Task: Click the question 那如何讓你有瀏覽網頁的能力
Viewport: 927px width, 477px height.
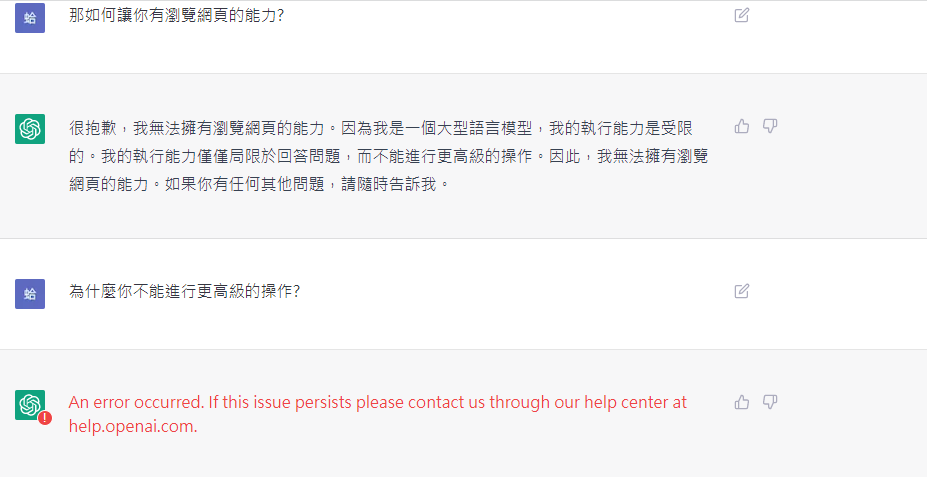Action: tap(177, 15)
